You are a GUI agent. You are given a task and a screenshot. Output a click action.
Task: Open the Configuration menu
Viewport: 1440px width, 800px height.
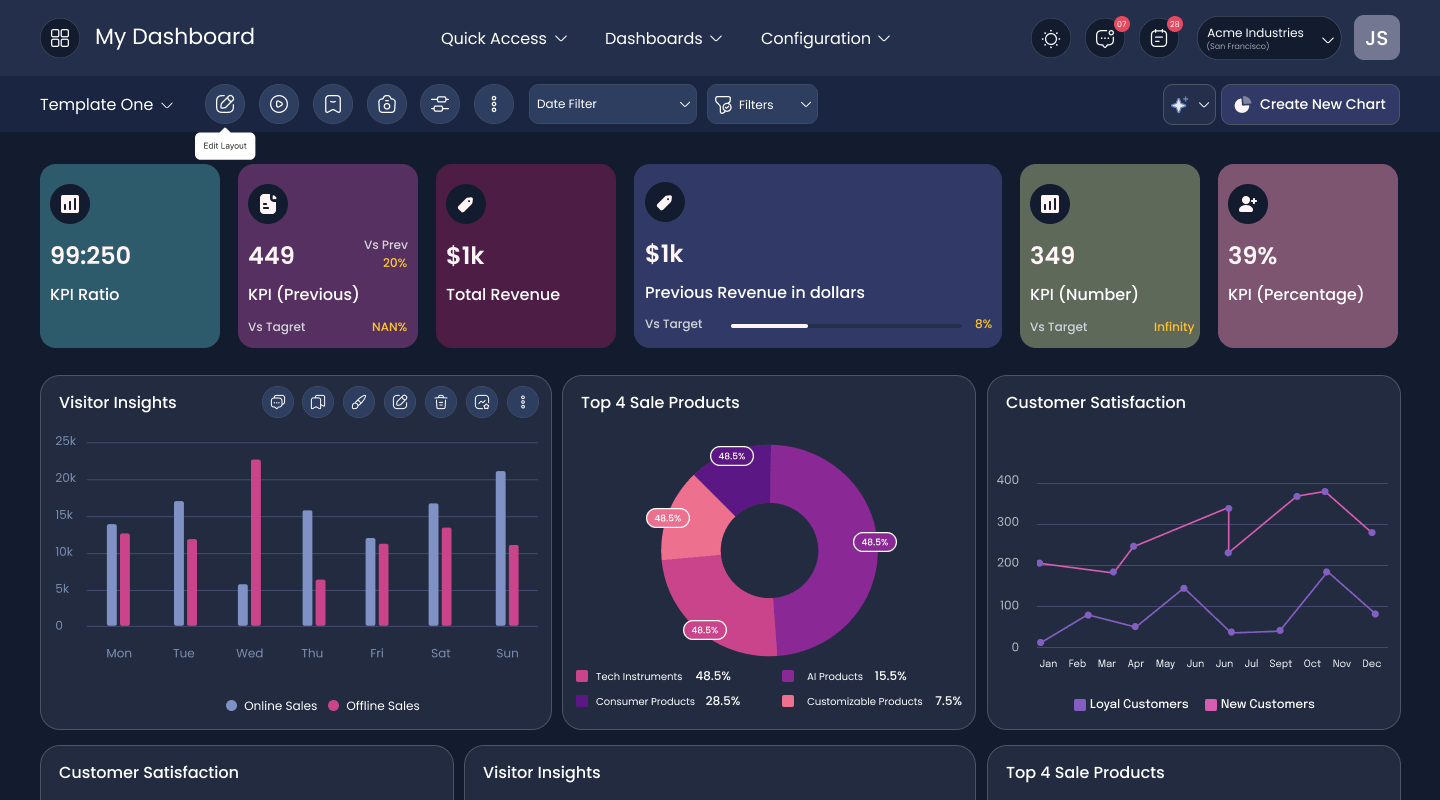click(x=825, y=38)
